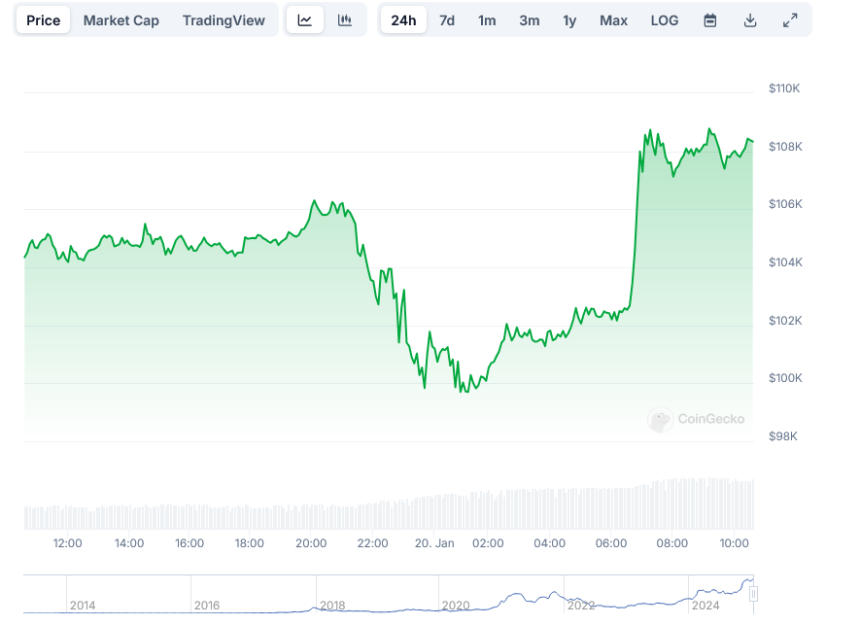The height and width of the screenshot is (625, 860).
Task: Click the range slider handle in navigator
Action: coord(754,594)
